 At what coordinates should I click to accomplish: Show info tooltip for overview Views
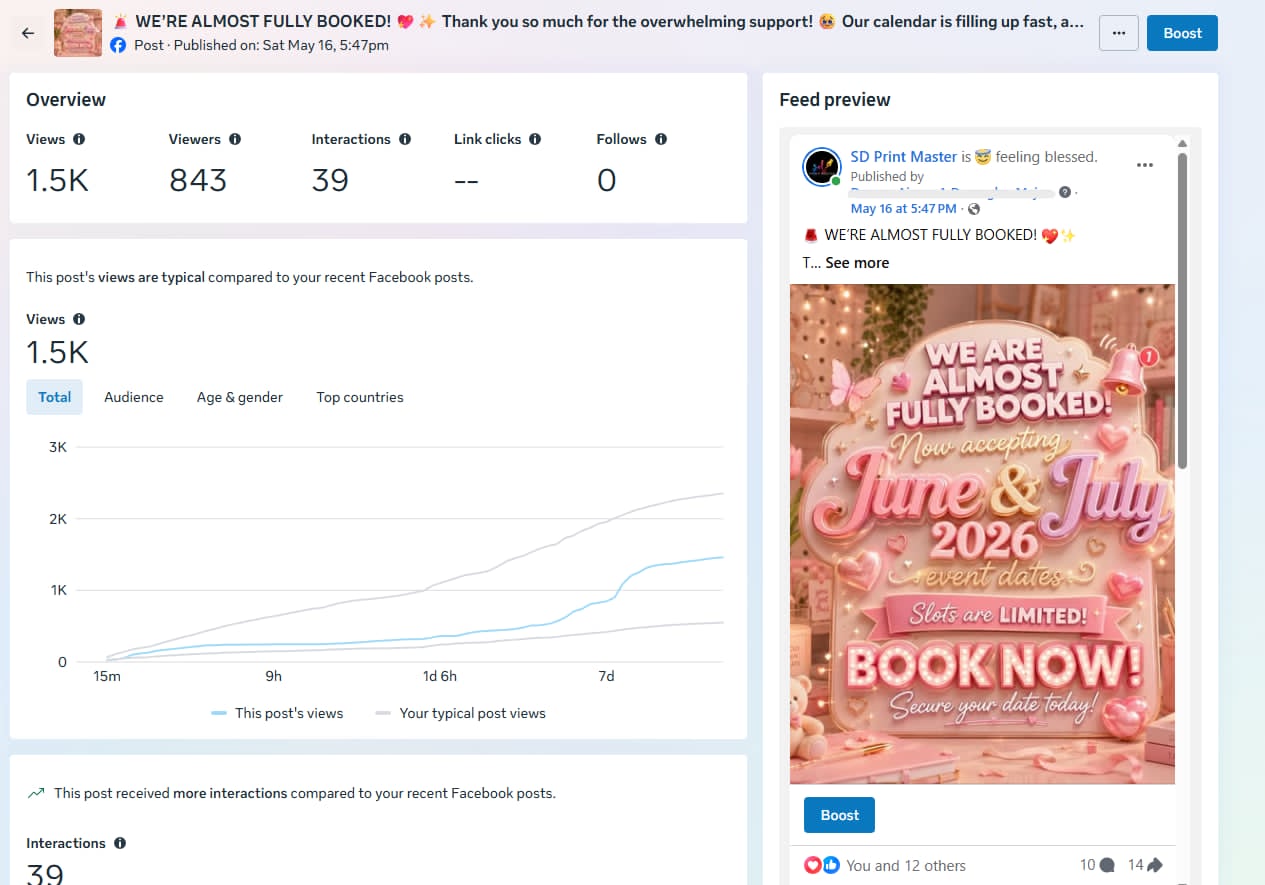click(x=79, y=139)
